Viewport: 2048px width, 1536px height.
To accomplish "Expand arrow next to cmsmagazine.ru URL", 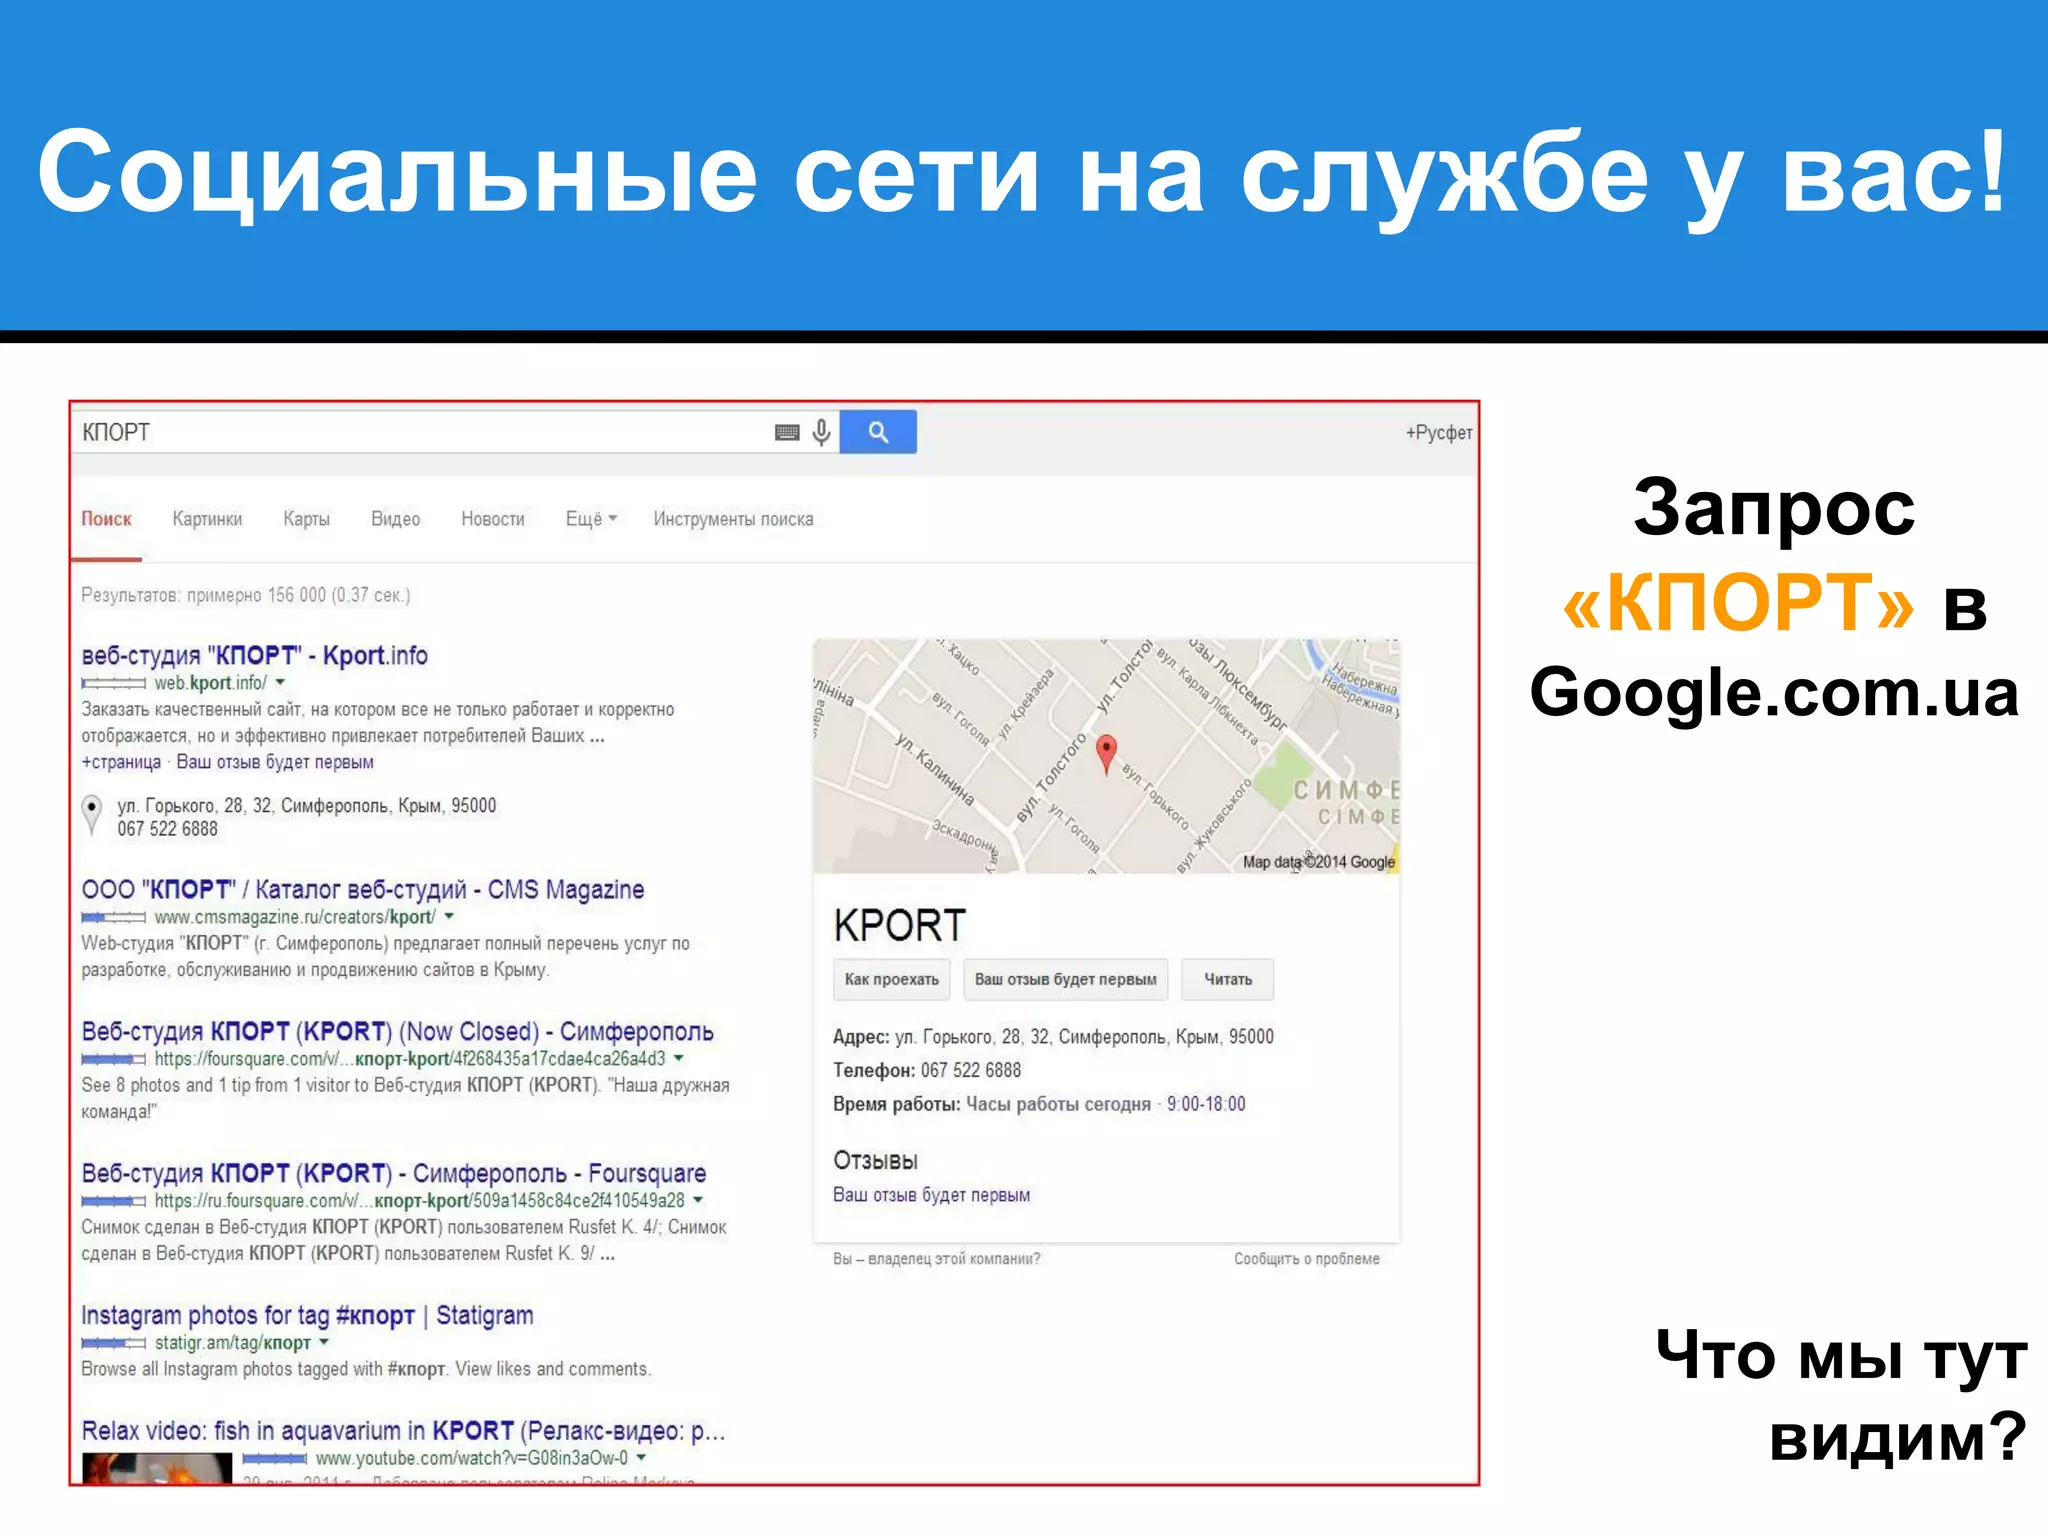I will [449, 916].
